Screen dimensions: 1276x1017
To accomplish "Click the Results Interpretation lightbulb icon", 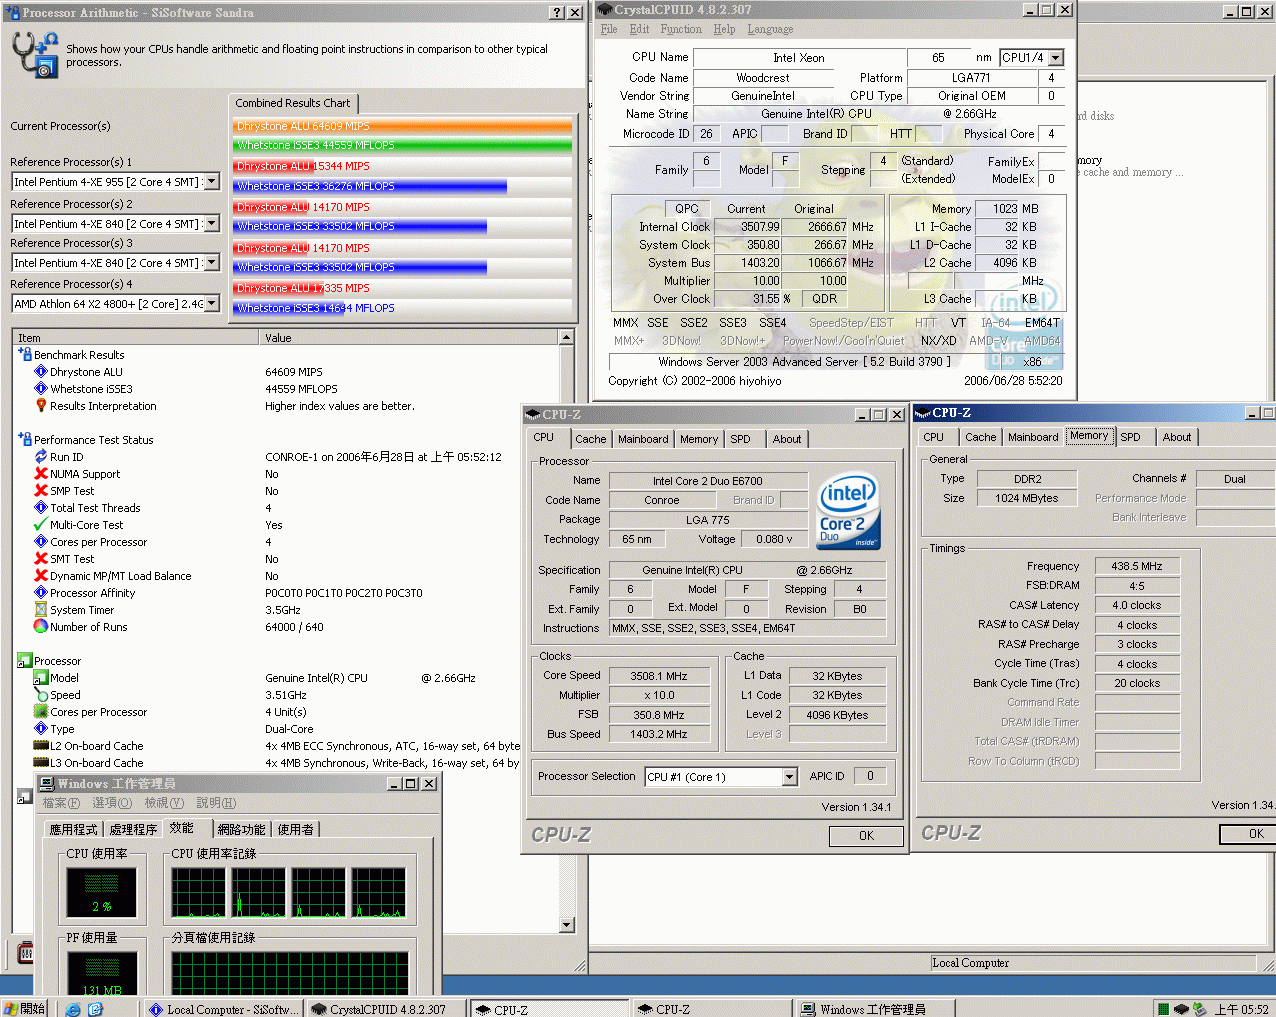I will click(x=41, y=406).
